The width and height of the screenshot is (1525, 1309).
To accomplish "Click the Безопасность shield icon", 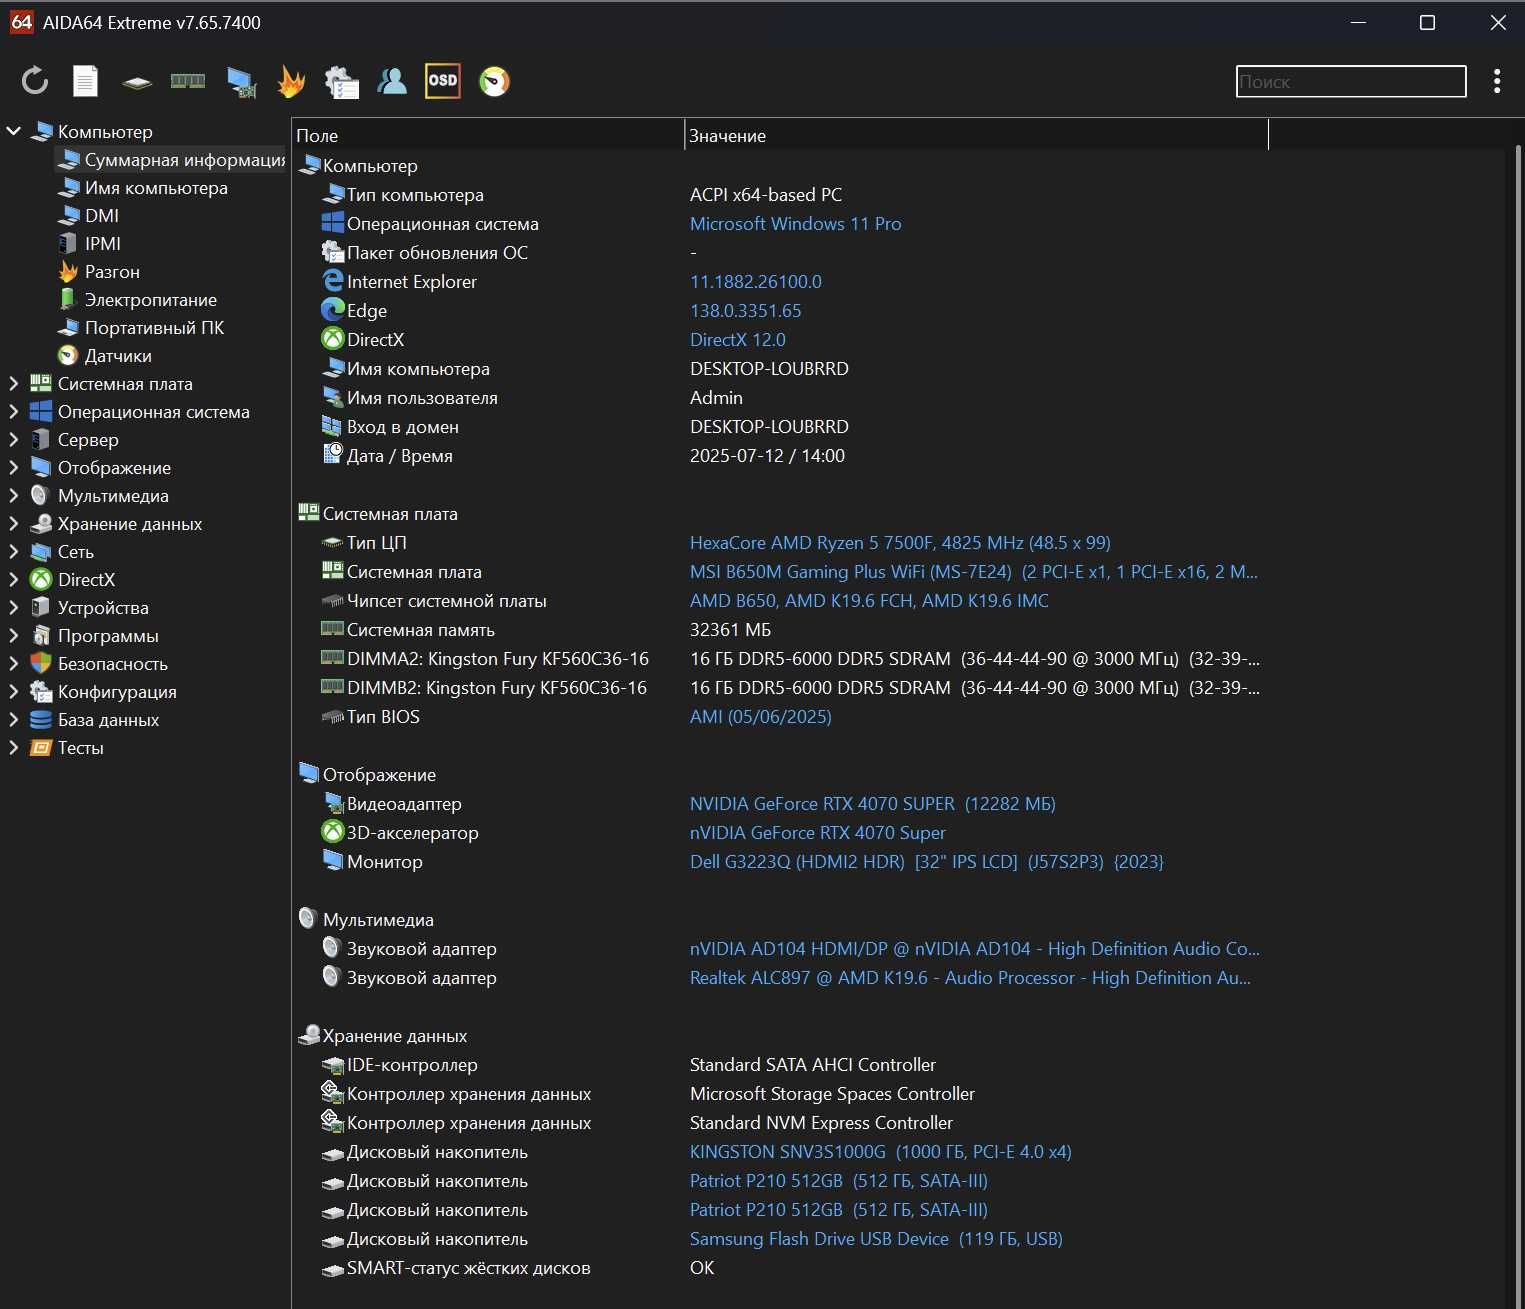I will (41, 664).
